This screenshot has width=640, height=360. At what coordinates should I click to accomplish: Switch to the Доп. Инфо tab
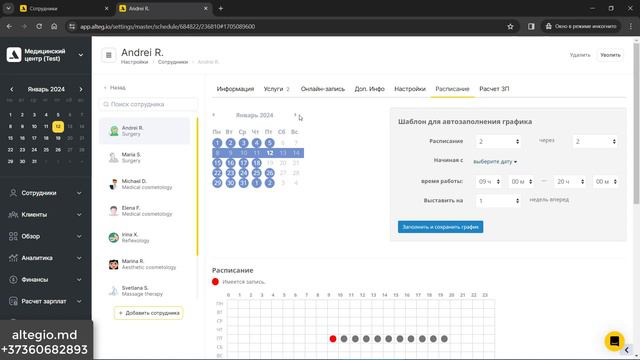click(x=369, y=89)
